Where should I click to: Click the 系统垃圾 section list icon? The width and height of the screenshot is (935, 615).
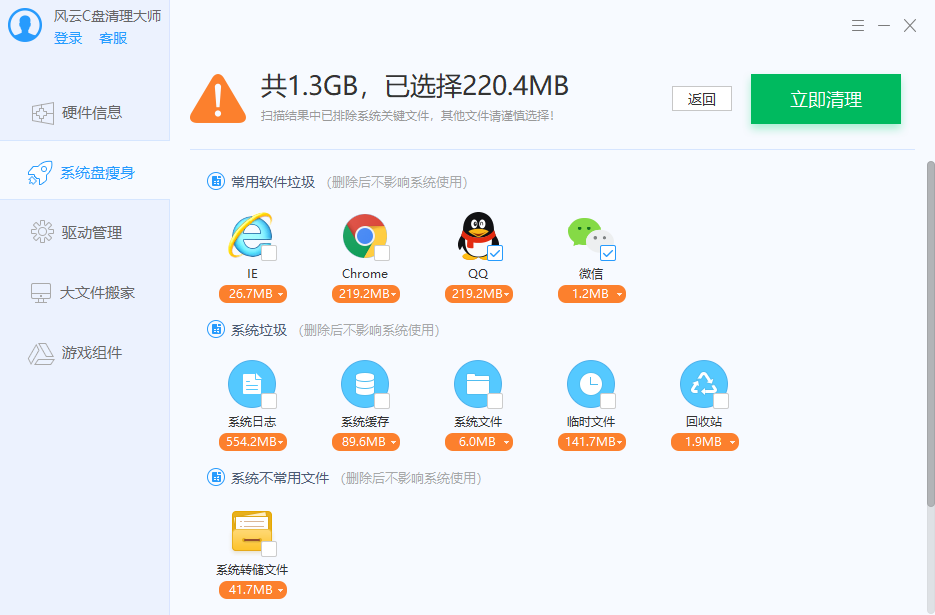click(216, 329)
